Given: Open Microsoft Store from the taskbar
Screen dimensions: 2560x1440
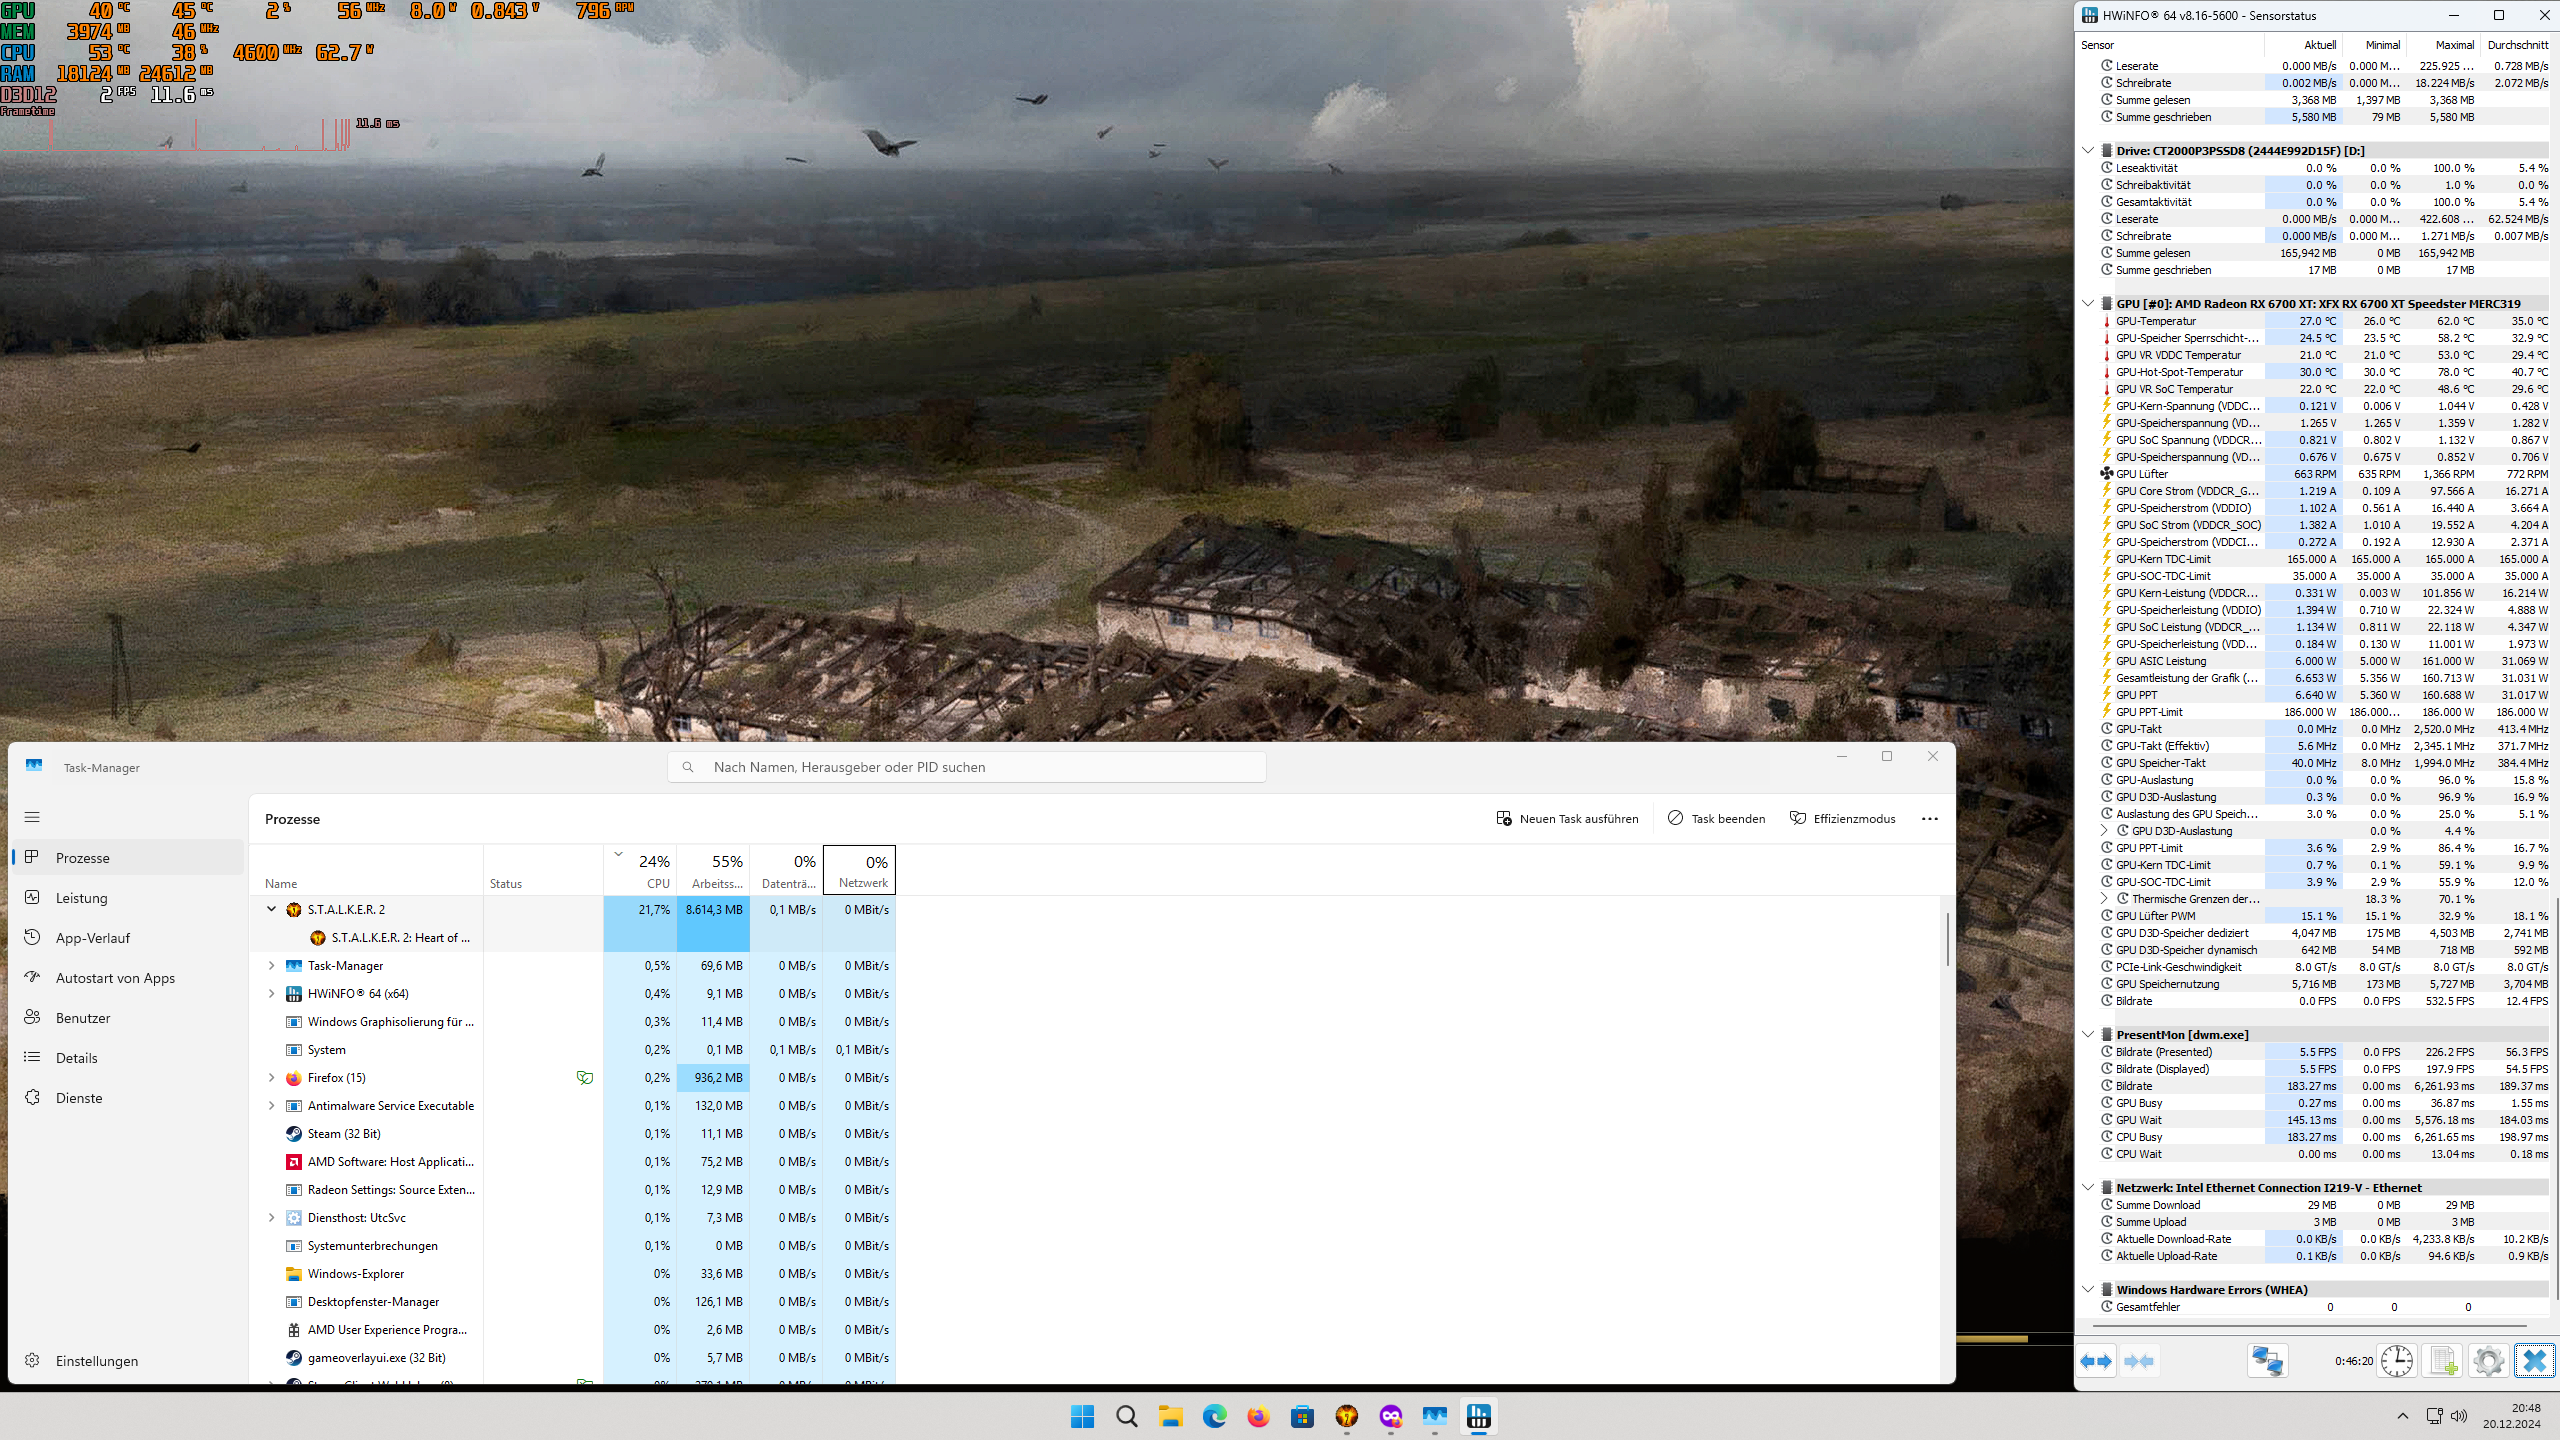Looking at the screenshot, I should coord(1302,1417).
